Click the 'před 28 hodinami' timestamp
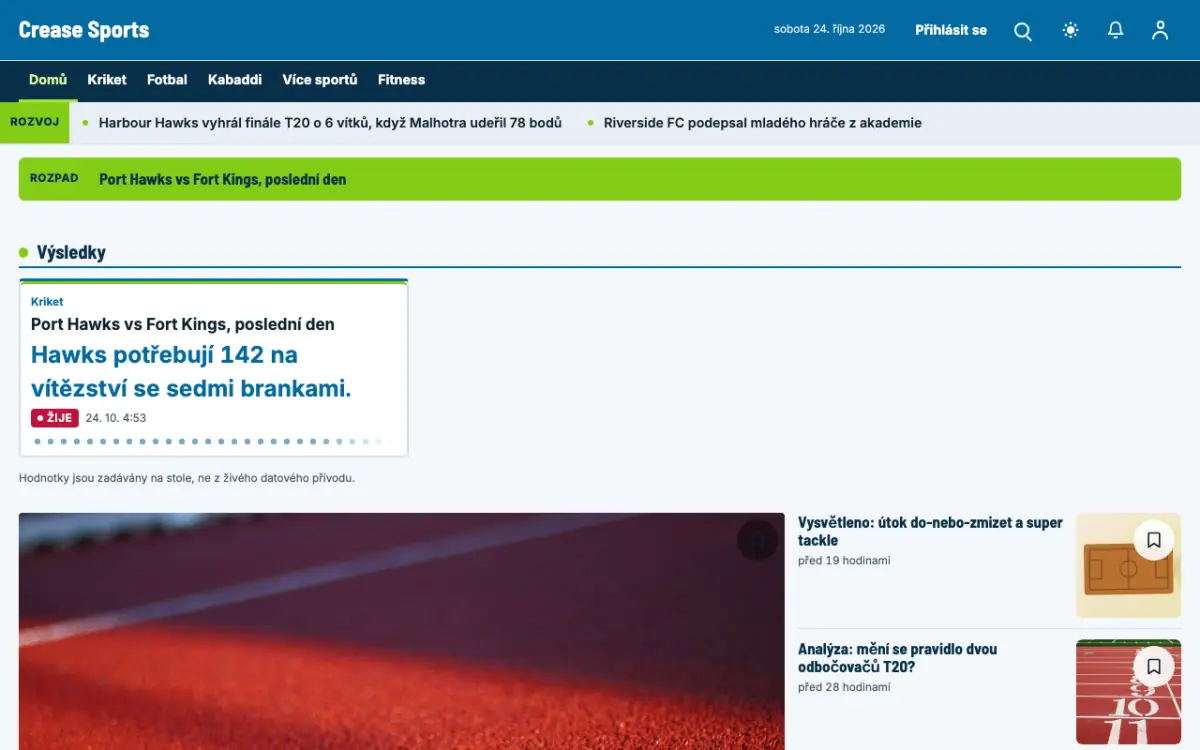This screenshot has width=1200, height=750. (x=844, y=687)
